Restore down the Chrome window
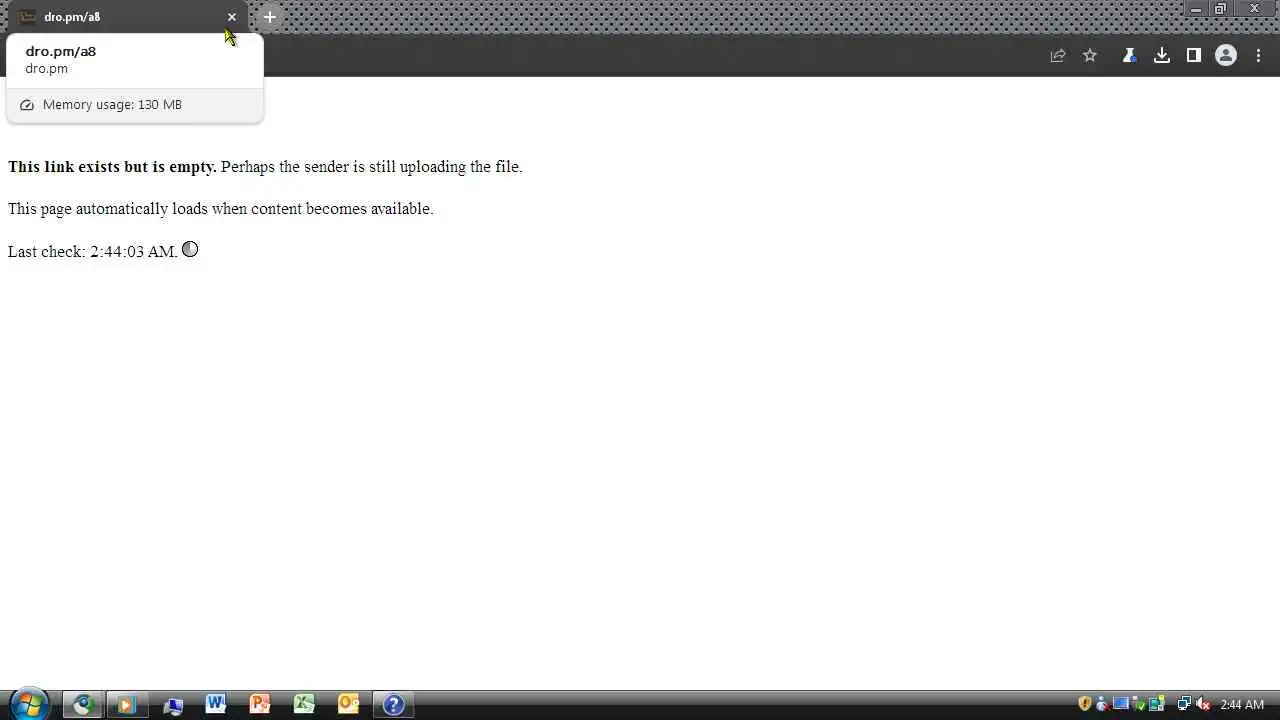The image size is (1280, 720). tap(1221, 9)
